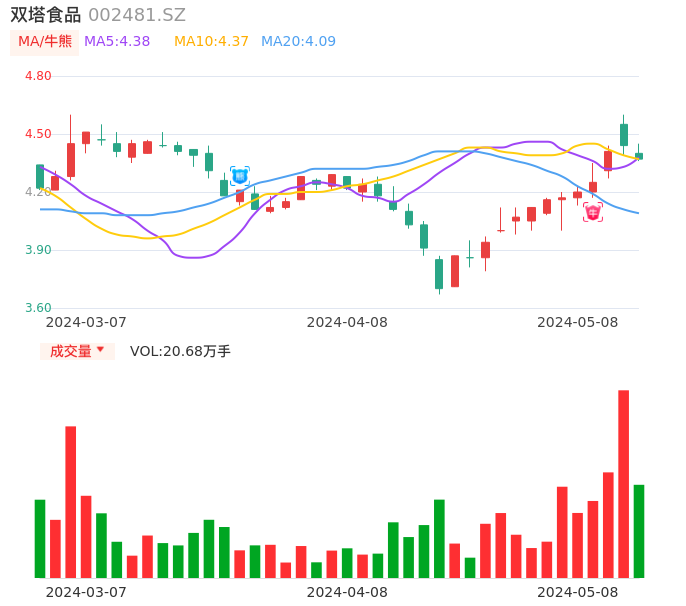This screenshot has height=606, width=686.
Task: Click the rightmost green volume bar
Action: point(639,531)
